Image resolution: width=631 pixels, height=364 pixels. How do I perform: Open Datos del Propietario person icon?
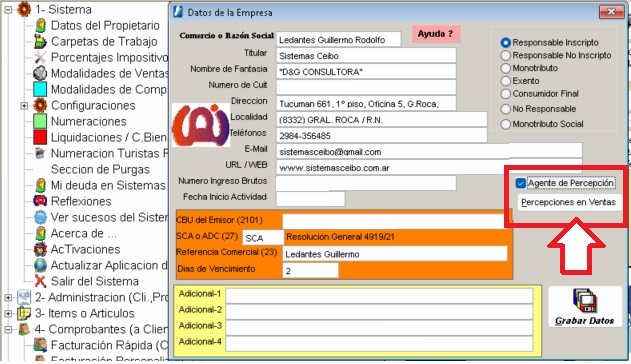(40, 25)
